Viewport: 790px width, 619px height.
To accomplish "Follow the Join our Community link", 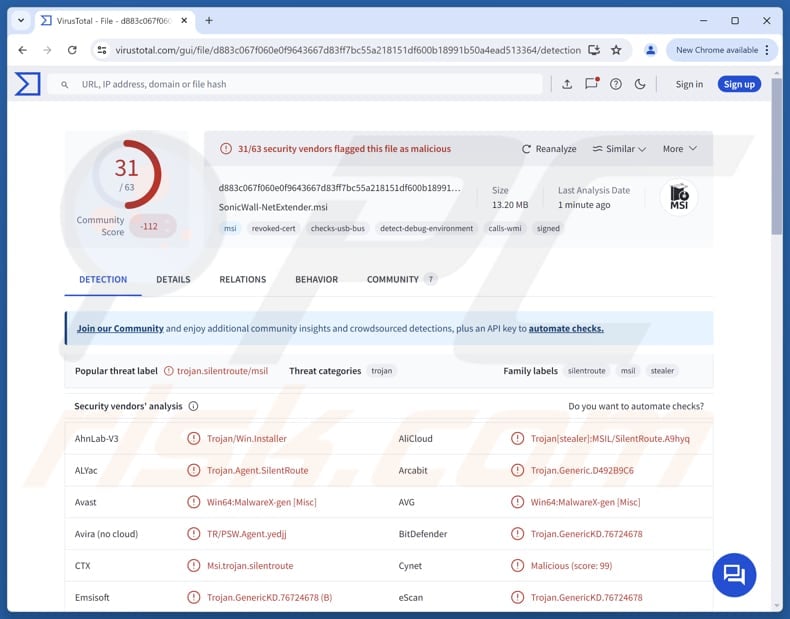I will tap(120, 328).
